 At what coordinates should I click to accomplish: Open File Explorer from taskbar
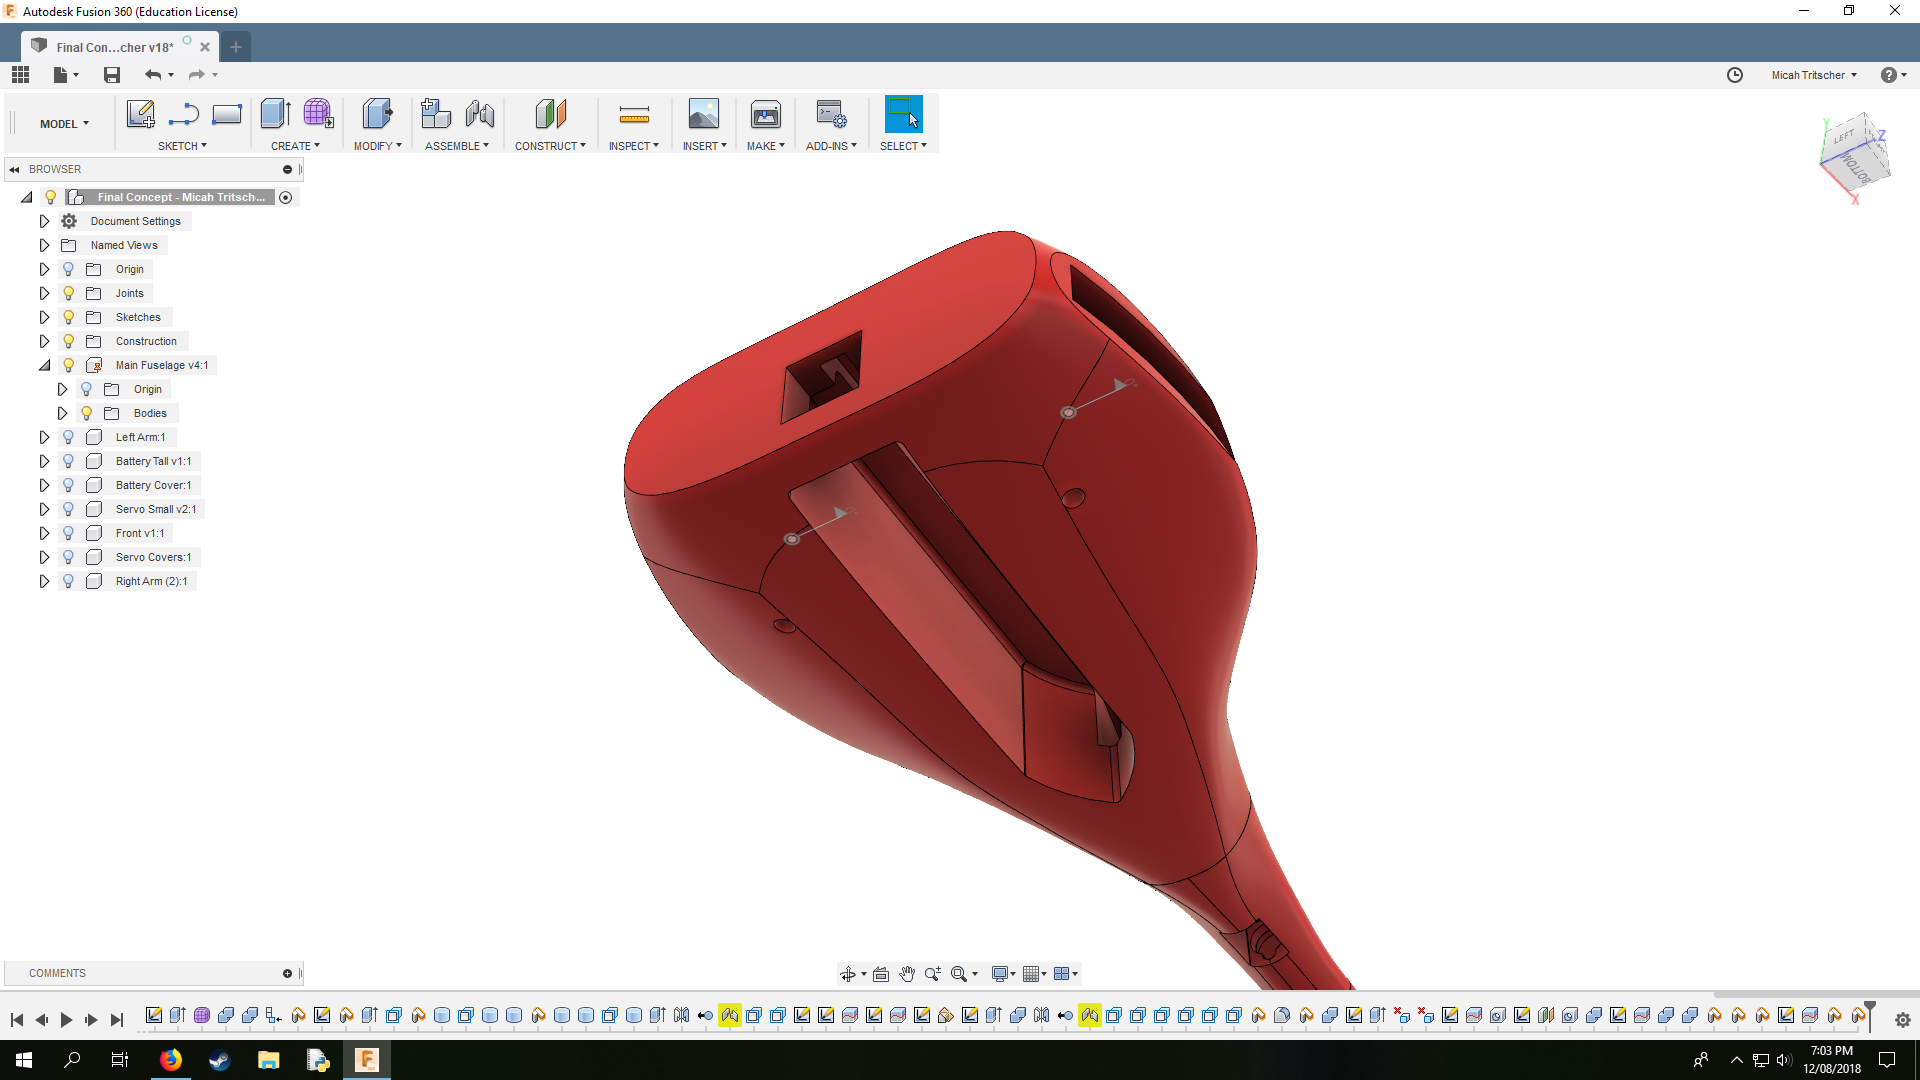coord(268,1060)
